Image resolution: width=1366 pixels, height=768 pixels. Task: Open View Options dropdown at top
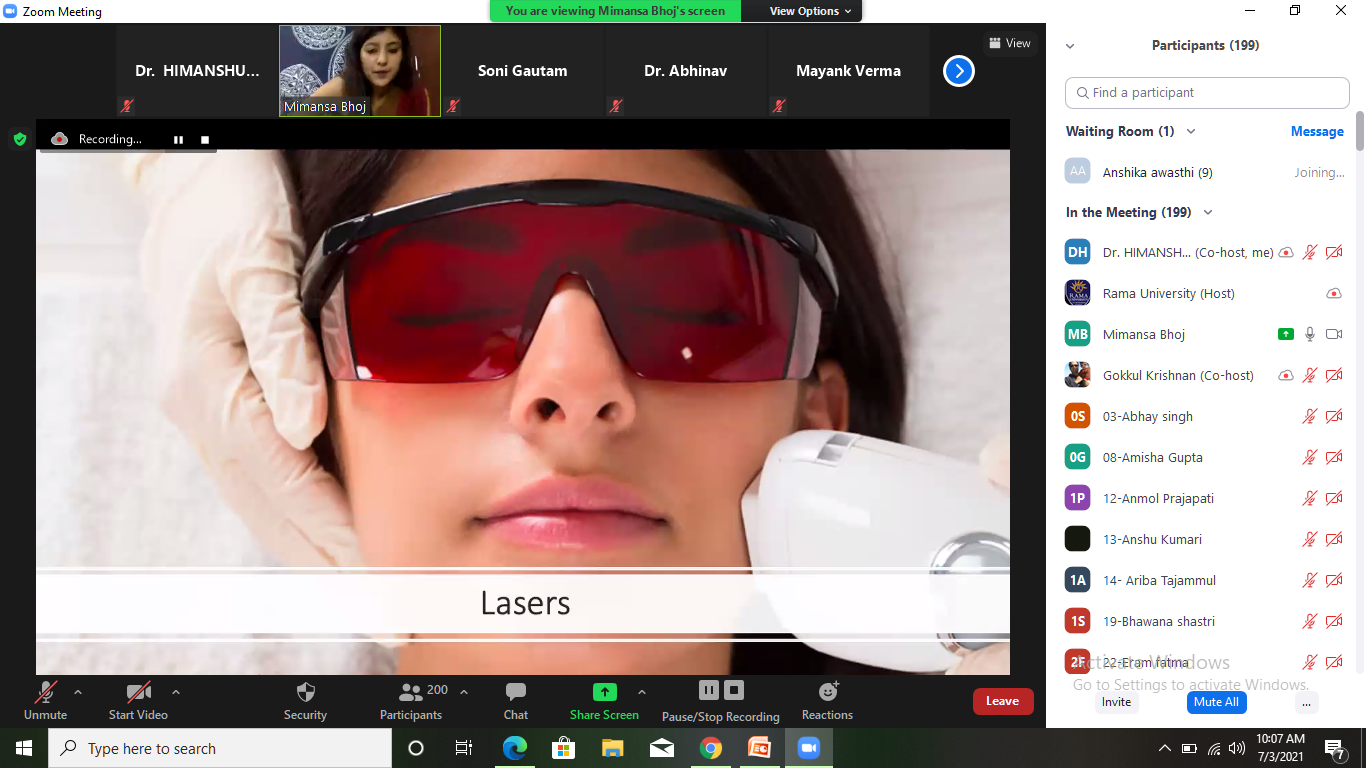(810, 11)
